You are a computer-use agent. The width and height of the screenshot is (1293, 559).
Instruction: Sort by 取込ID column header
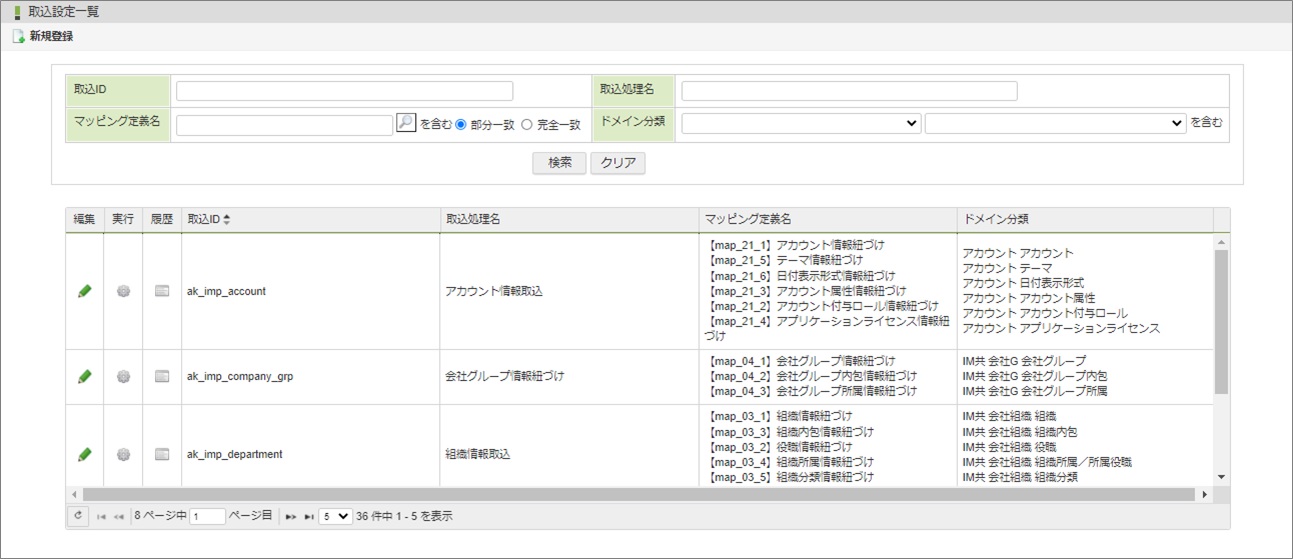point(208,219)
